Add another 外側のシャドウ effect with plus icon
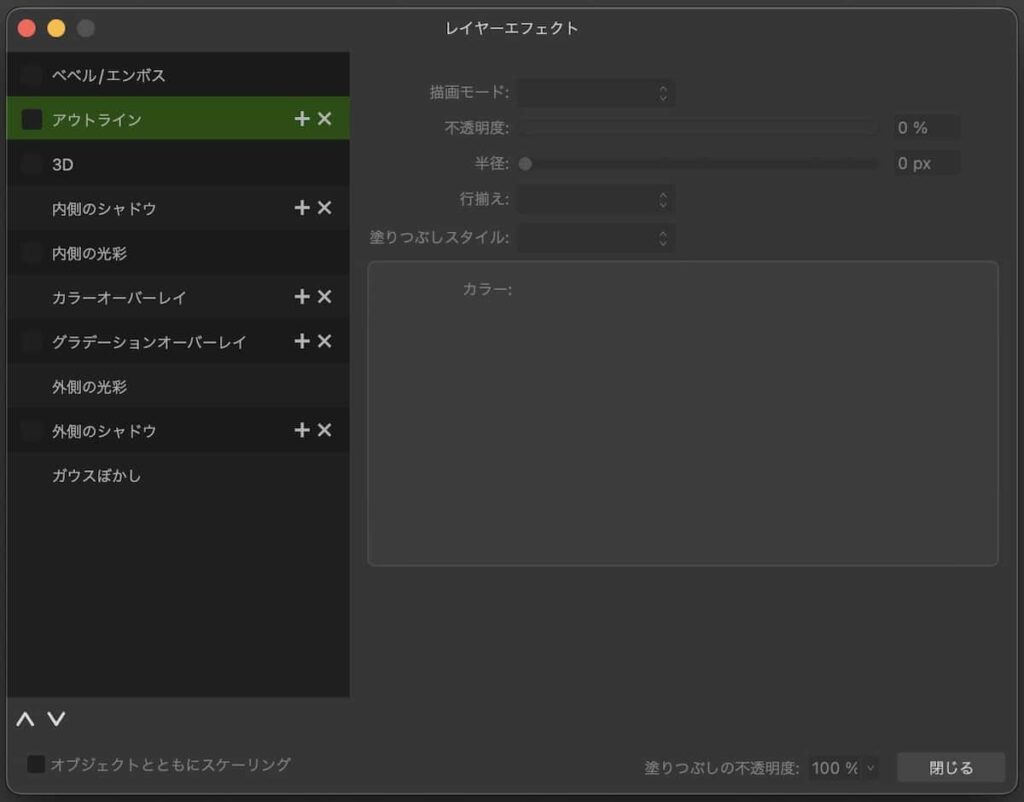 point(302,430)
